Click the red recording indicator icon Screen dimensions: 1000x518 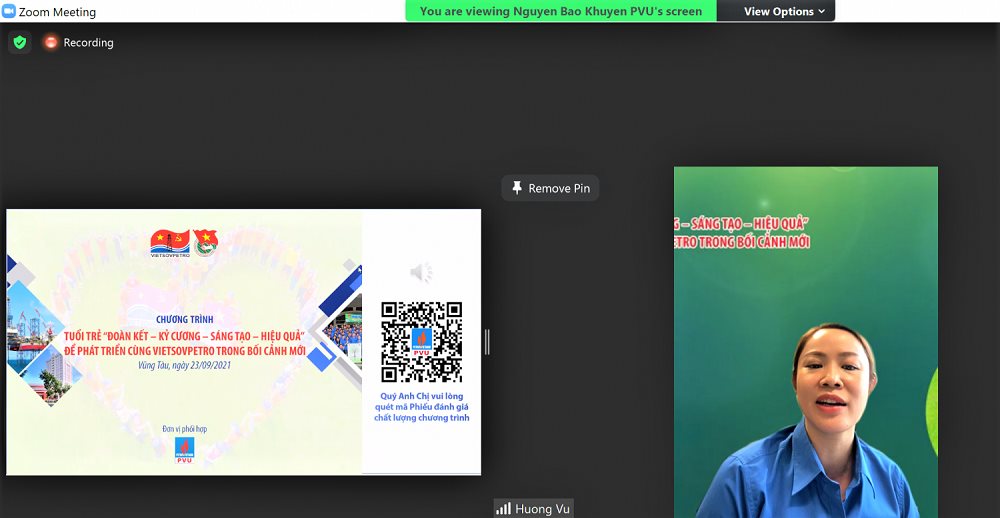(50, 43)
